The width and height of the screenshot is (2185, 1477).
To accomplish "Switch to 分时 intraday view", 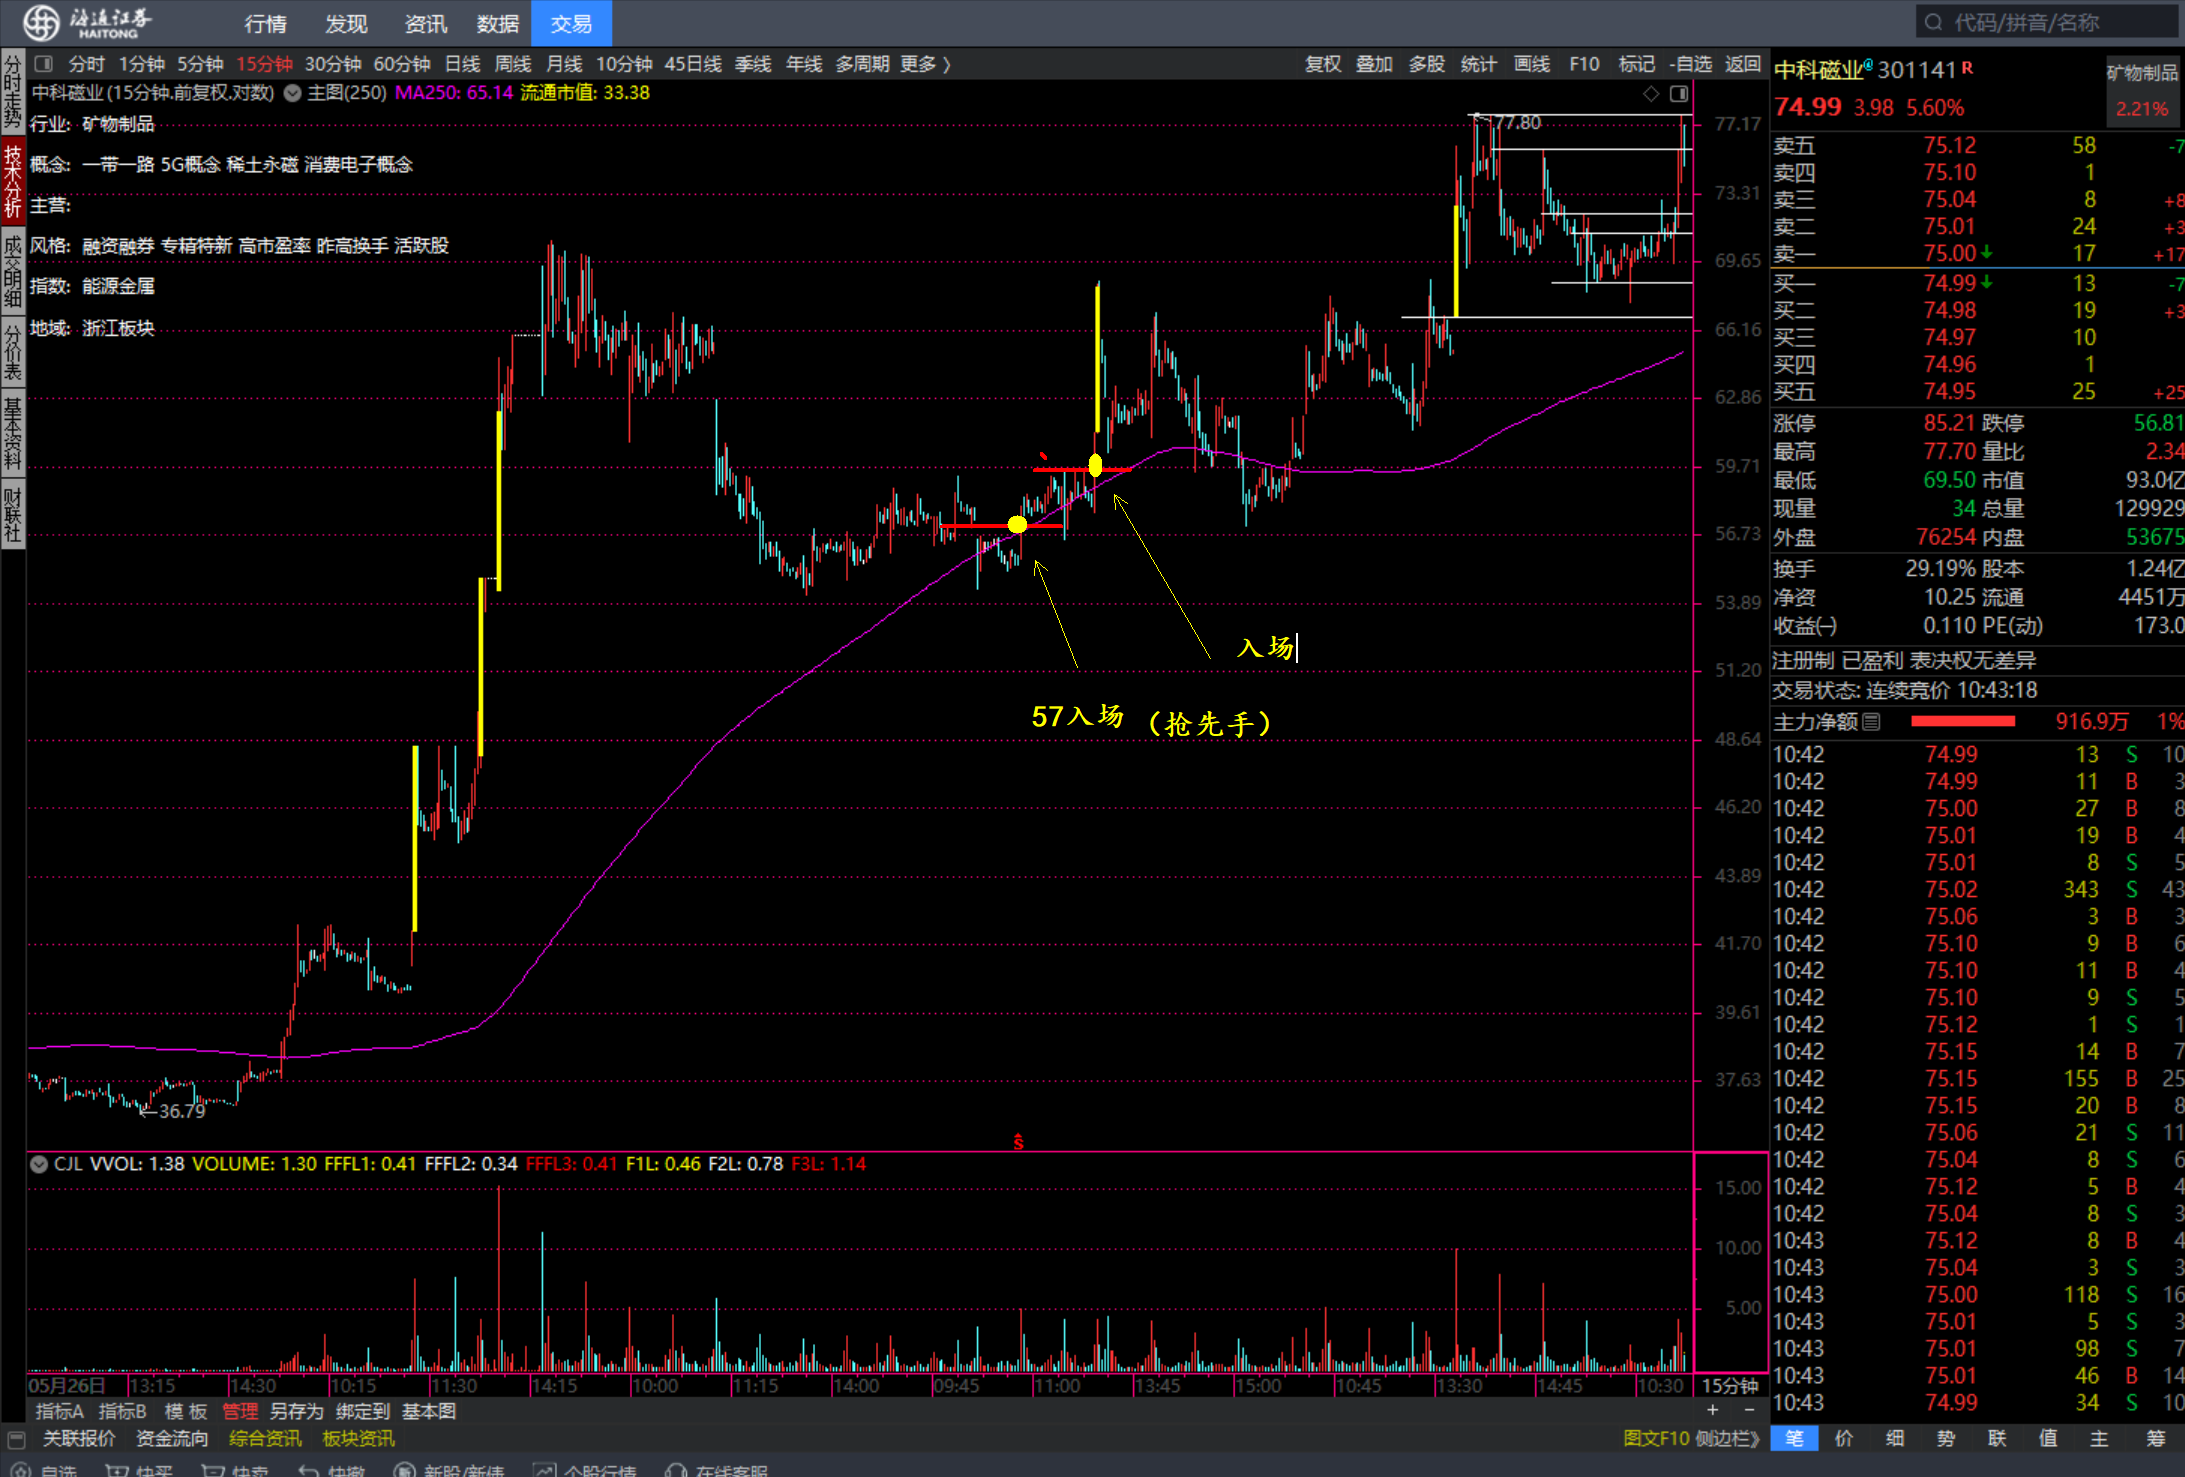I will click(86, 64).
